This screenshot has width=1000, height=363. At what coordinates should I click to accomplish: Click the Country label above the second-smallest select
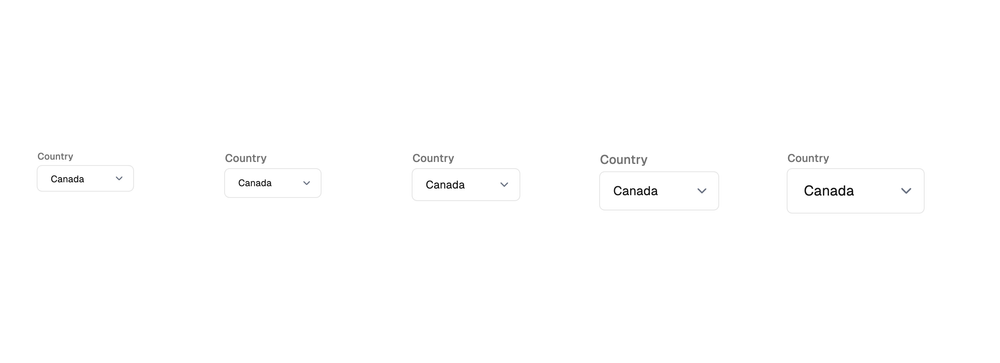pos(246,158)
